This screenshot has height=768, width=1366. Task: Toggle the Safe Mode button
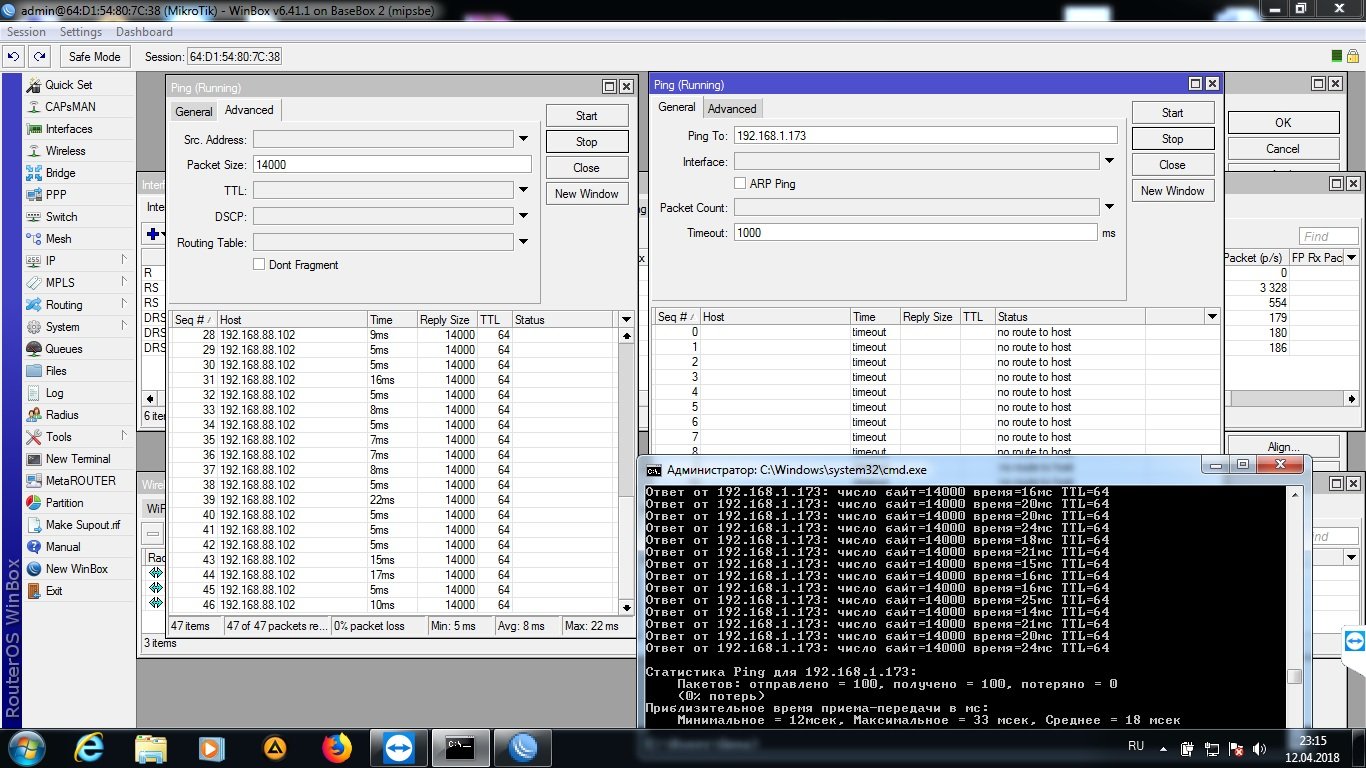pos(94,57)
